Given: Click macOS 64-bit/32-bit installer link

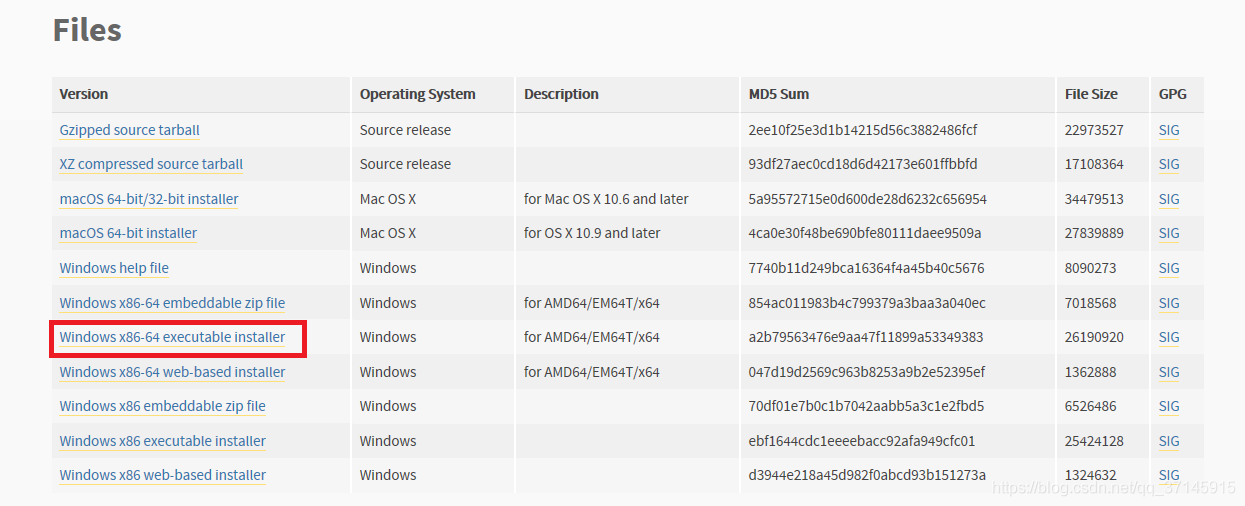Looking at the screenshot, I should tap(149, 199).
